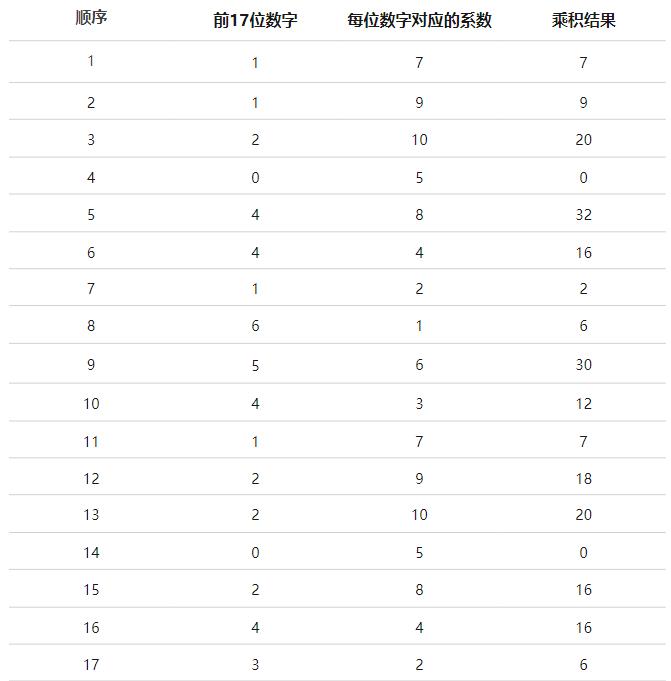Viewport: 671px width, 681px height.
Task: Click the sequence number 1 cell
Action: click(x=91, y=62)
